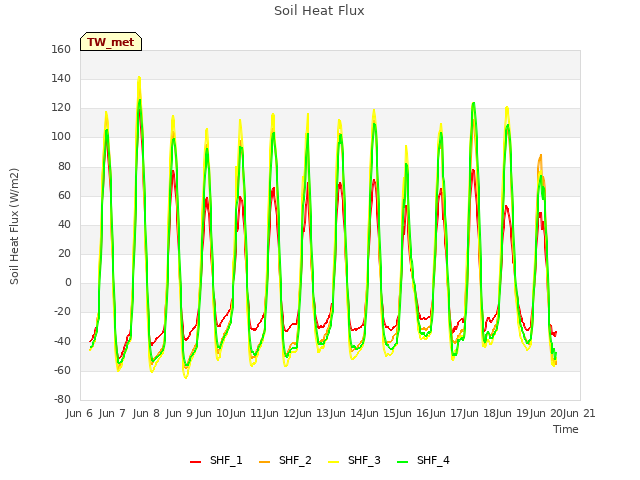Click the Jun 6 x-axis label
This screenshot has height=480, width=640.
click(79, 413)
